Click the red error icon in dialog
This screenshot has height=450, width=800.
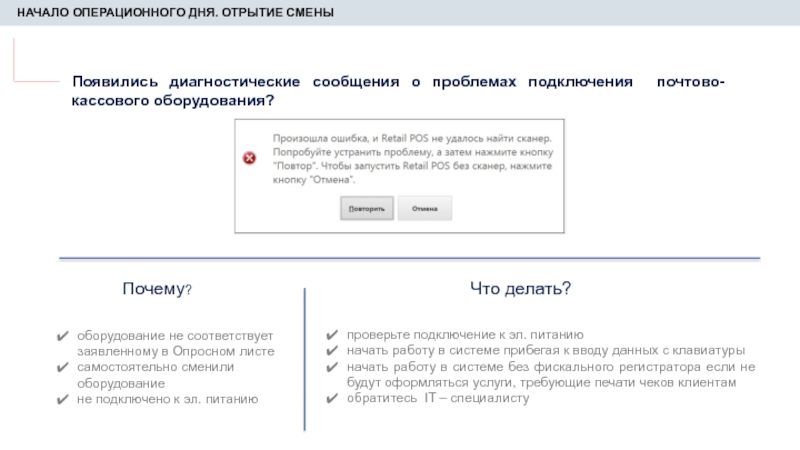click(x=249, y=158)
